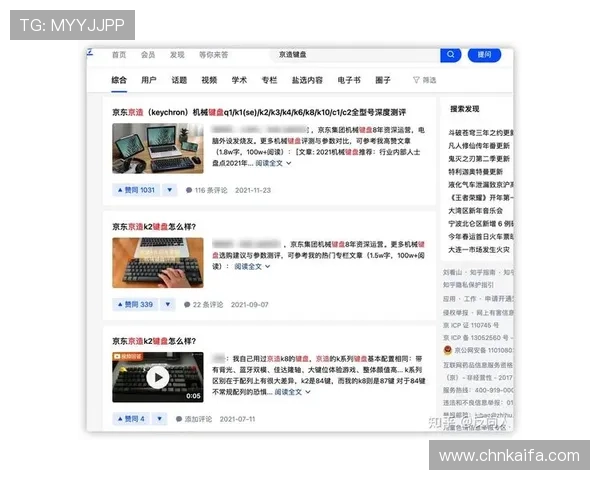This screenshot has width=600, height=480.
Task: Switch to the 视频 search tab
Action: [x=209, y=80]
